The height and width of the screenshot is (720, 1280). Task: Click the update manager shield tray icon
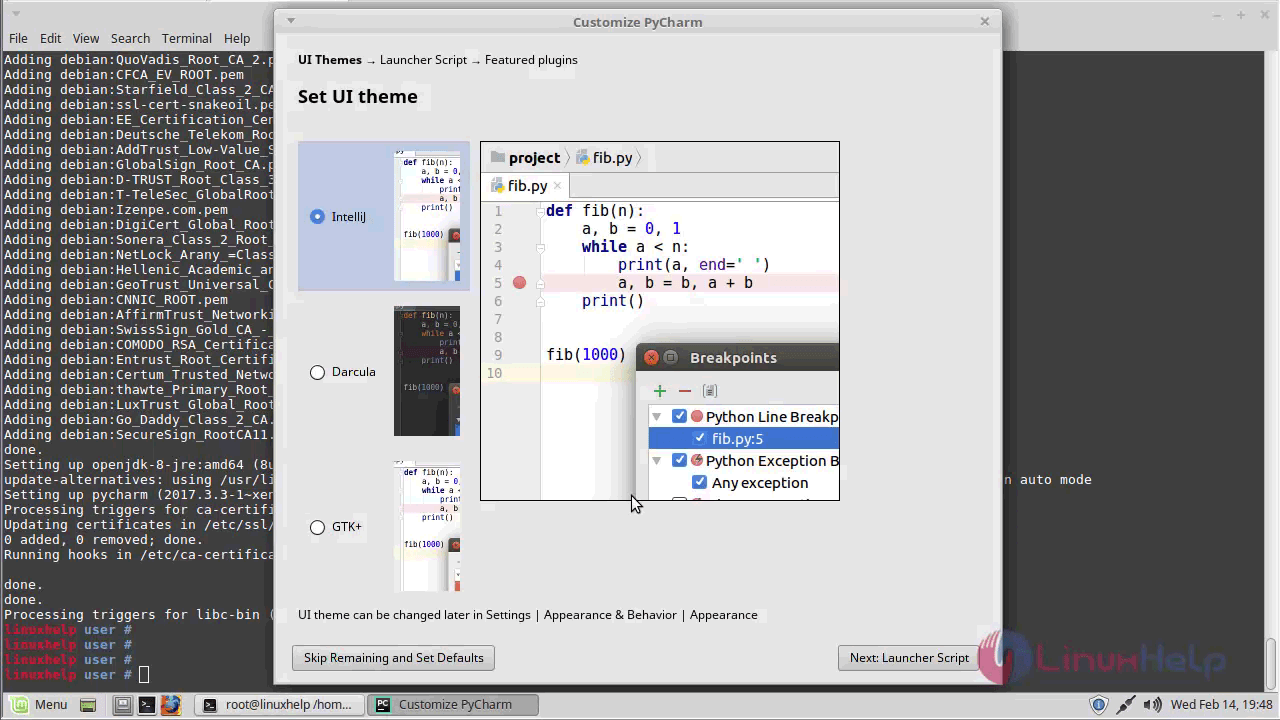pos(1098,705)
